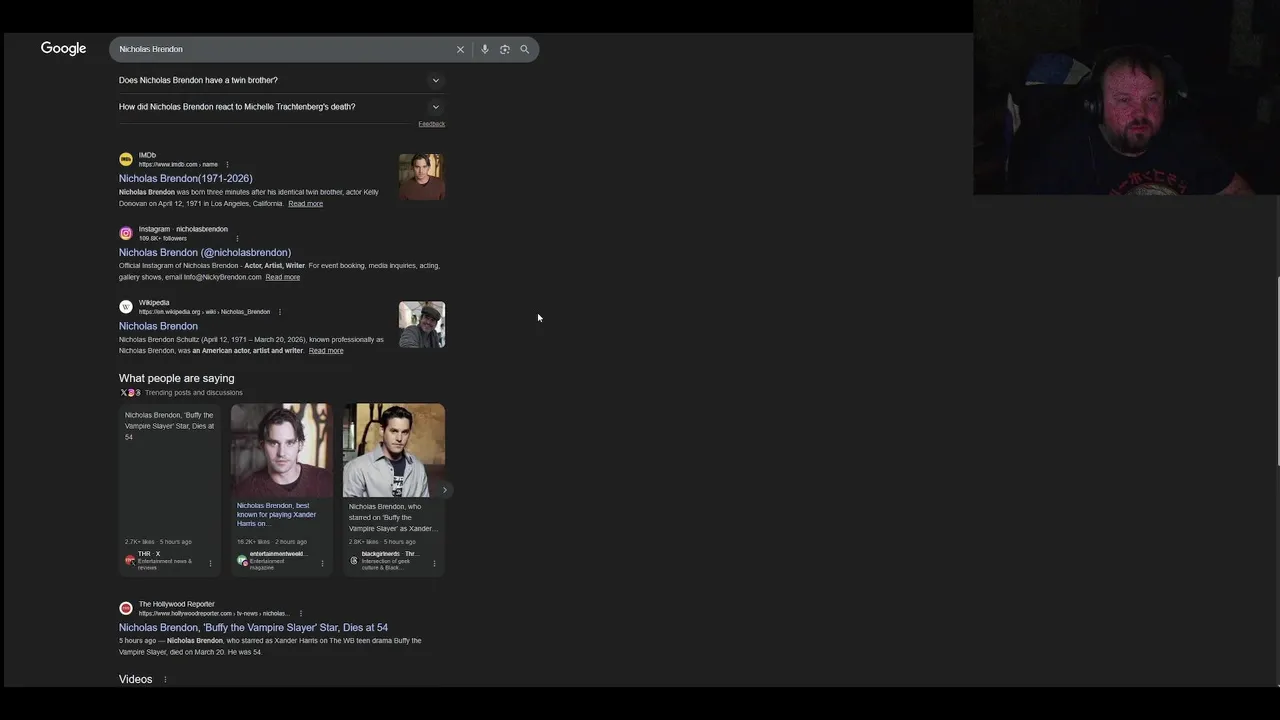Screen dimensions: 1280x720
Task: Click the Wikipedia favicon
Action: [126, 307]
